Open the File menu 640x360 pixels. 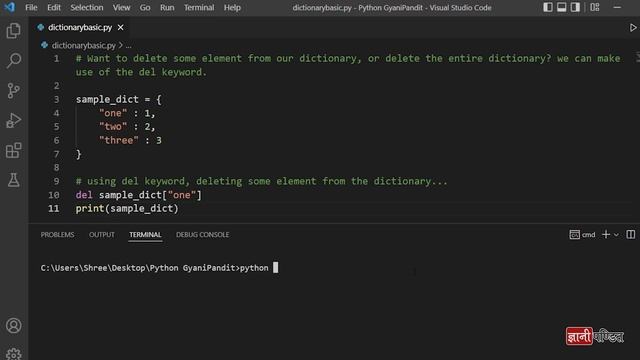pos(31,7)
